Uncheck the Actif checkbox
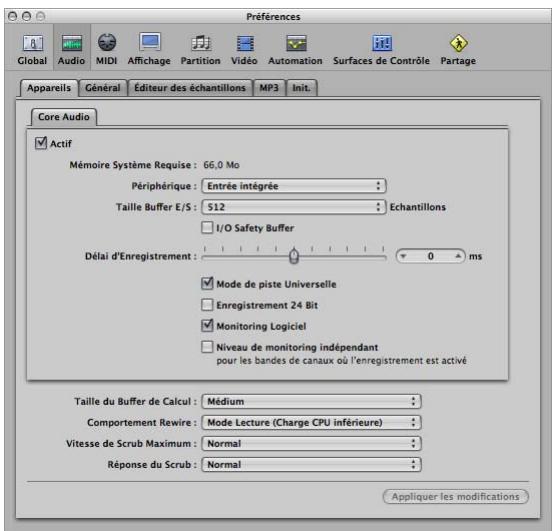The image size is (554, 531). click(41, 143)
